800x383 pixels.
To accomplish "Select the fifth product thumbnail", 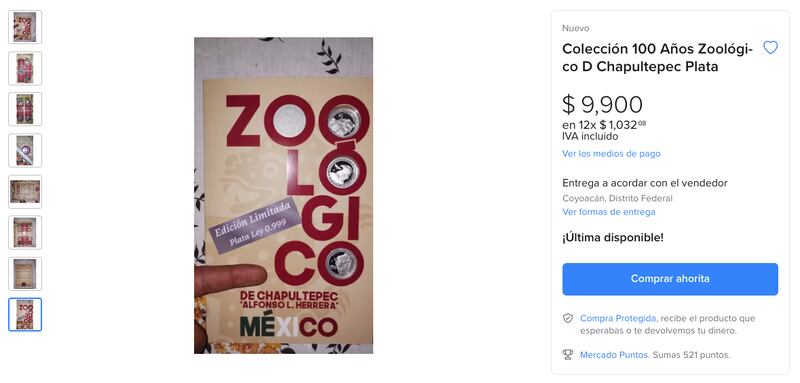I will tap(25, 191).
